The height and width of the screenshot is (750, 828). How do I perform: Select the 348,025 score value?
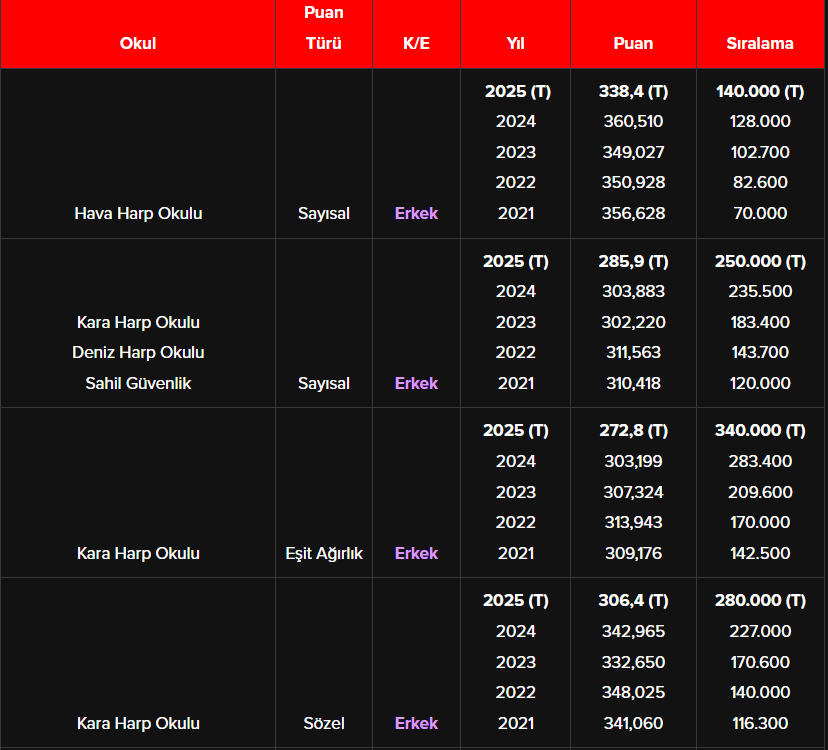[x=633, y=693]
